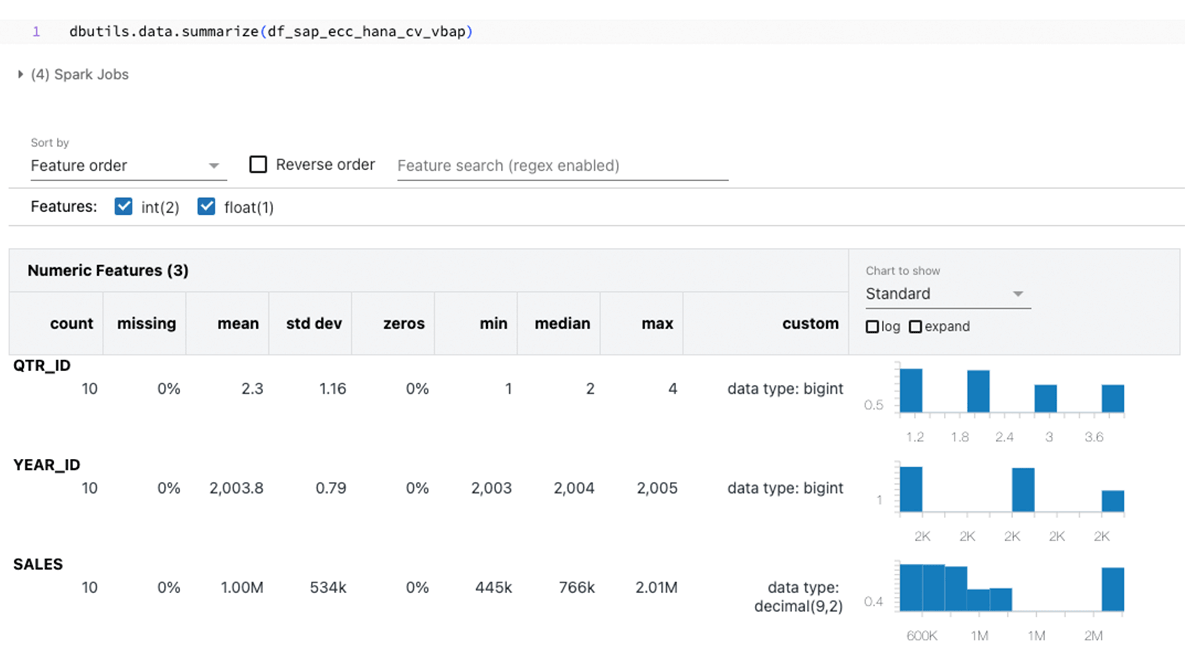The image size is (1200, 671).
Task: Enable the Reverse order checkbox
Action: (x=258, y=164)
